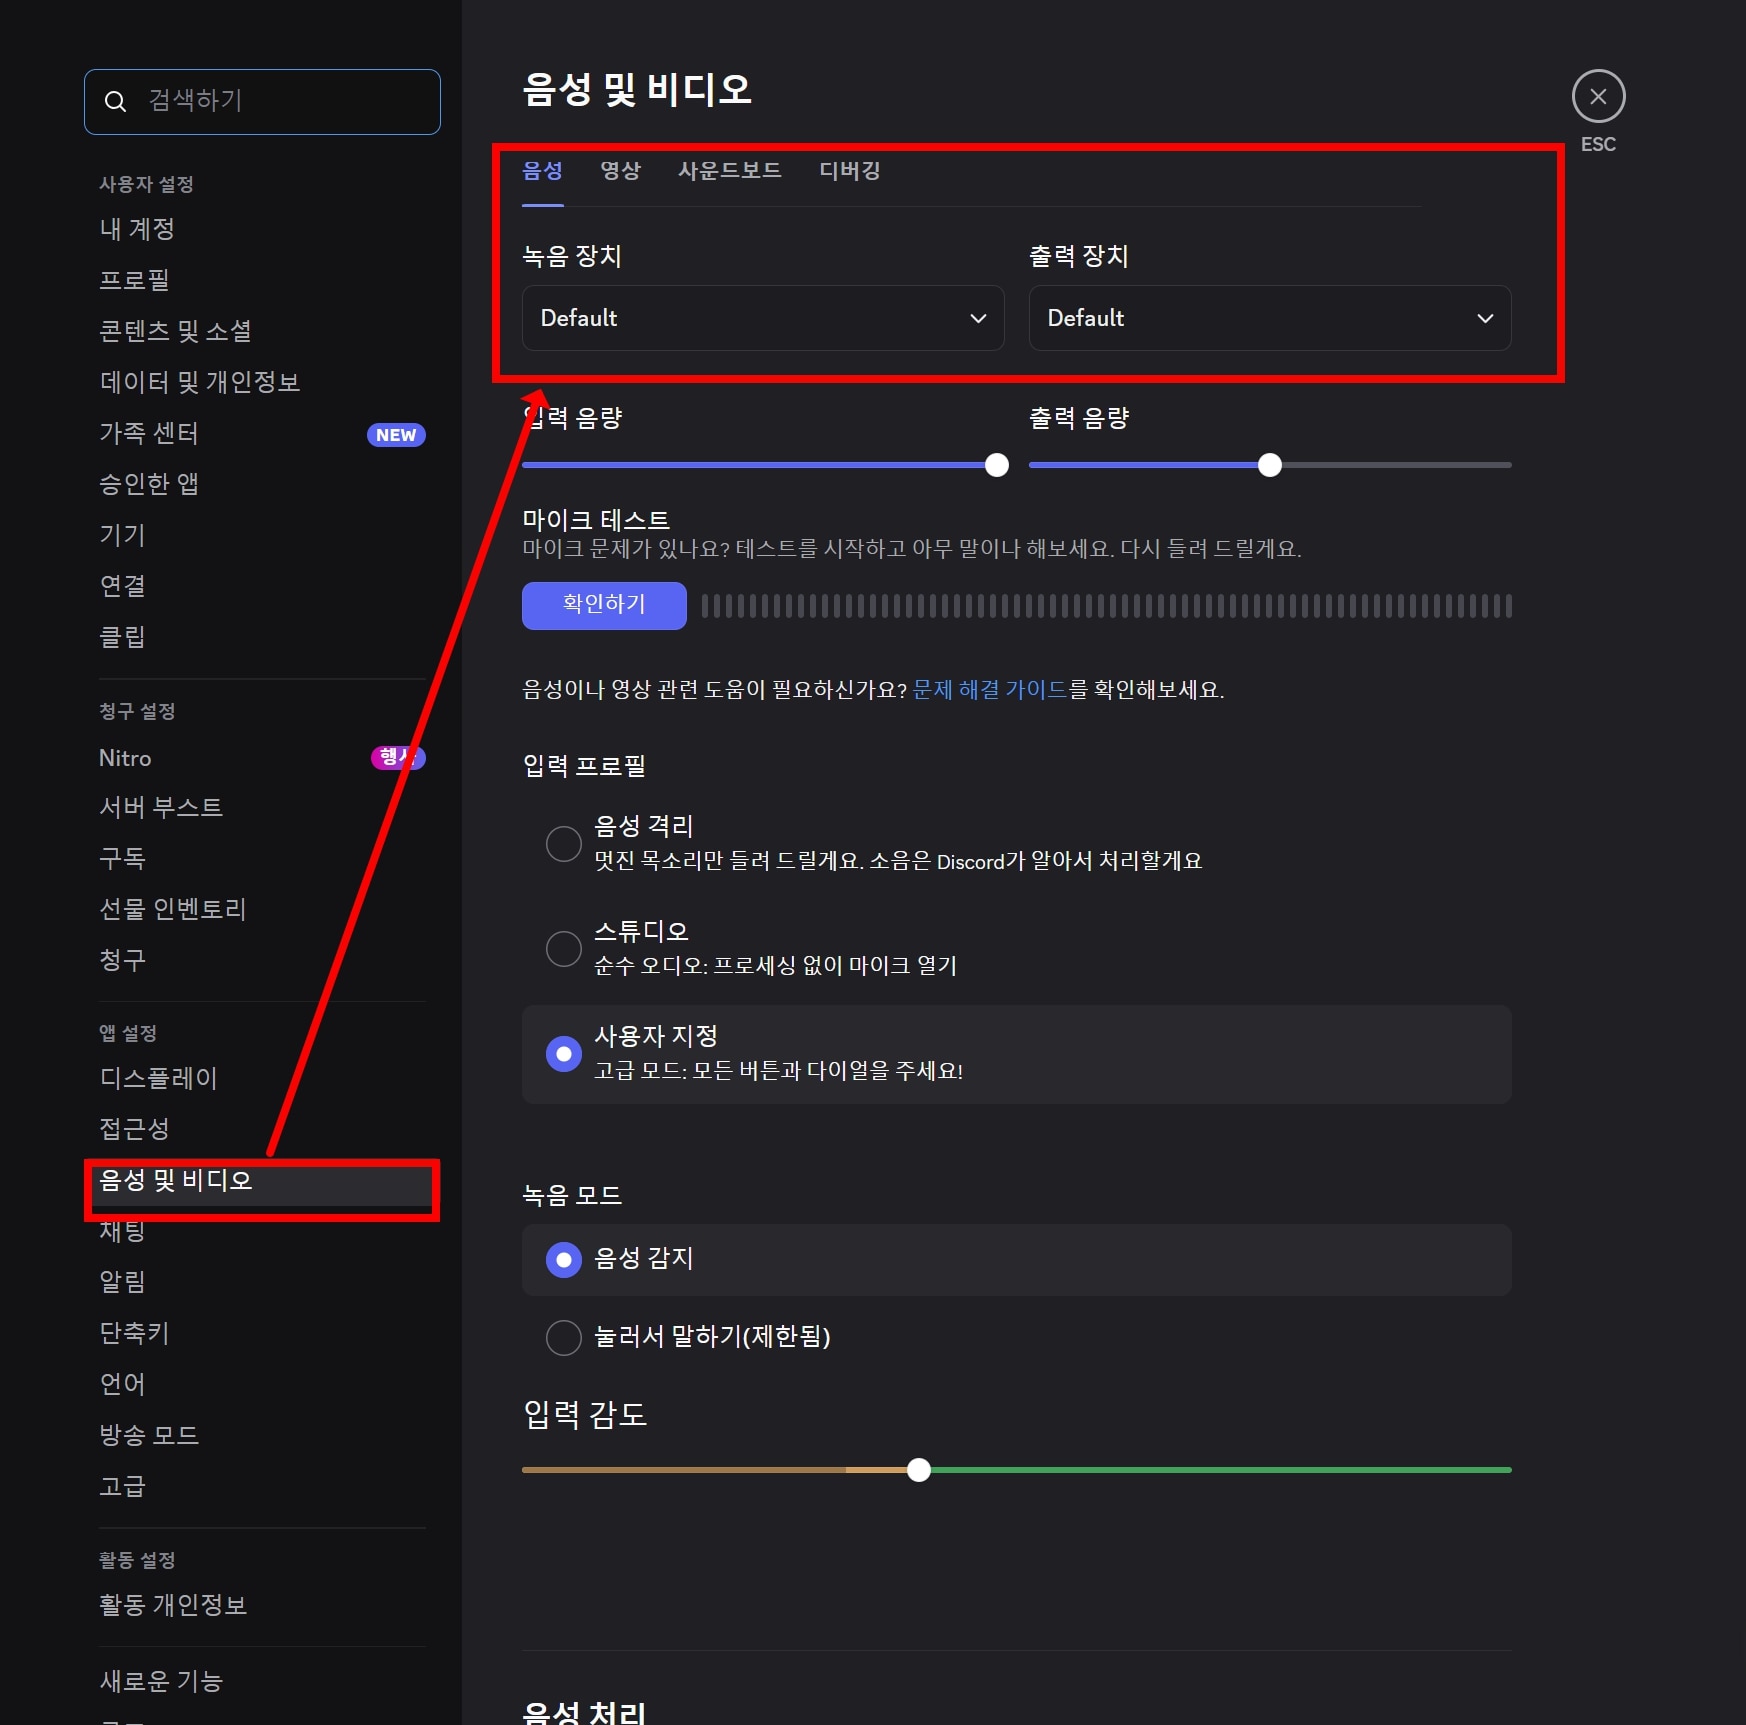
Task: Adjust the 입력 감도 sensitivity slider
Action: click(x=919, y=1469)
